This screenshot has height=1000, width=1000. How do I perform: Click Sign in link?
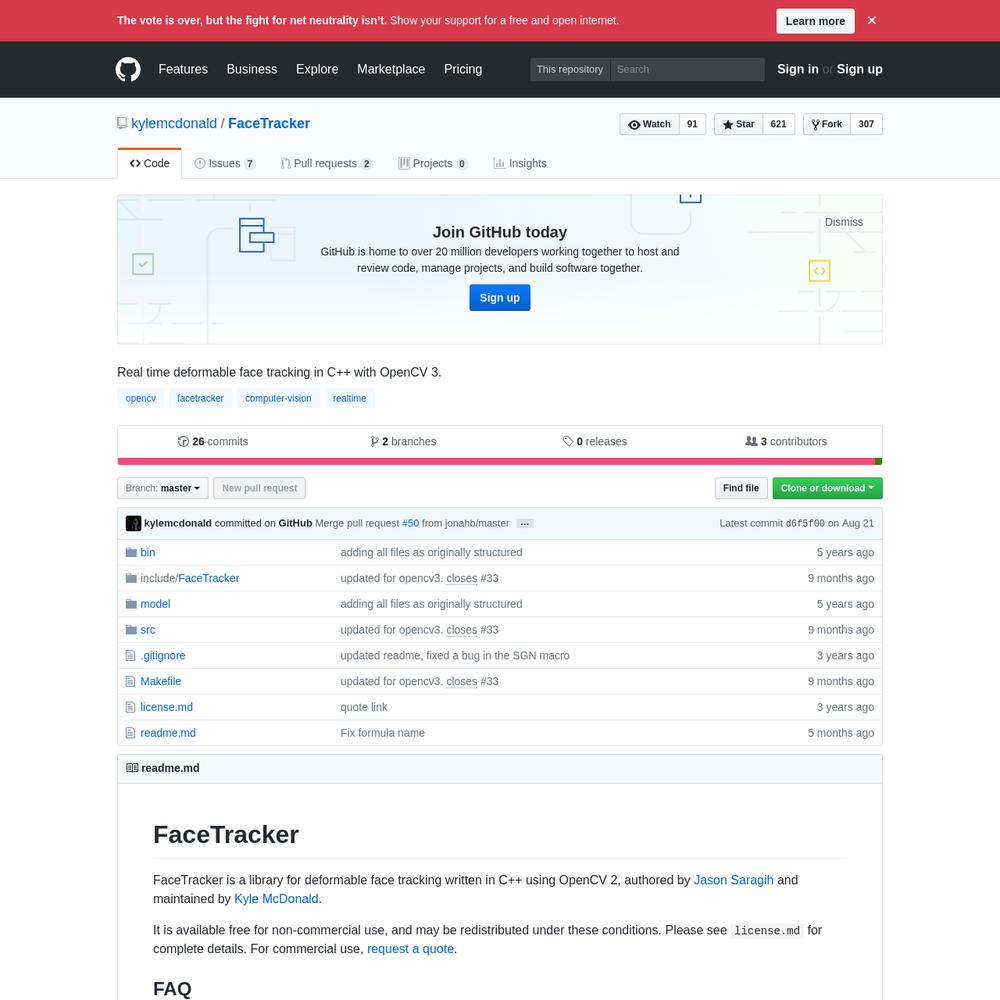pyautogui.click(x=797, y=69)
